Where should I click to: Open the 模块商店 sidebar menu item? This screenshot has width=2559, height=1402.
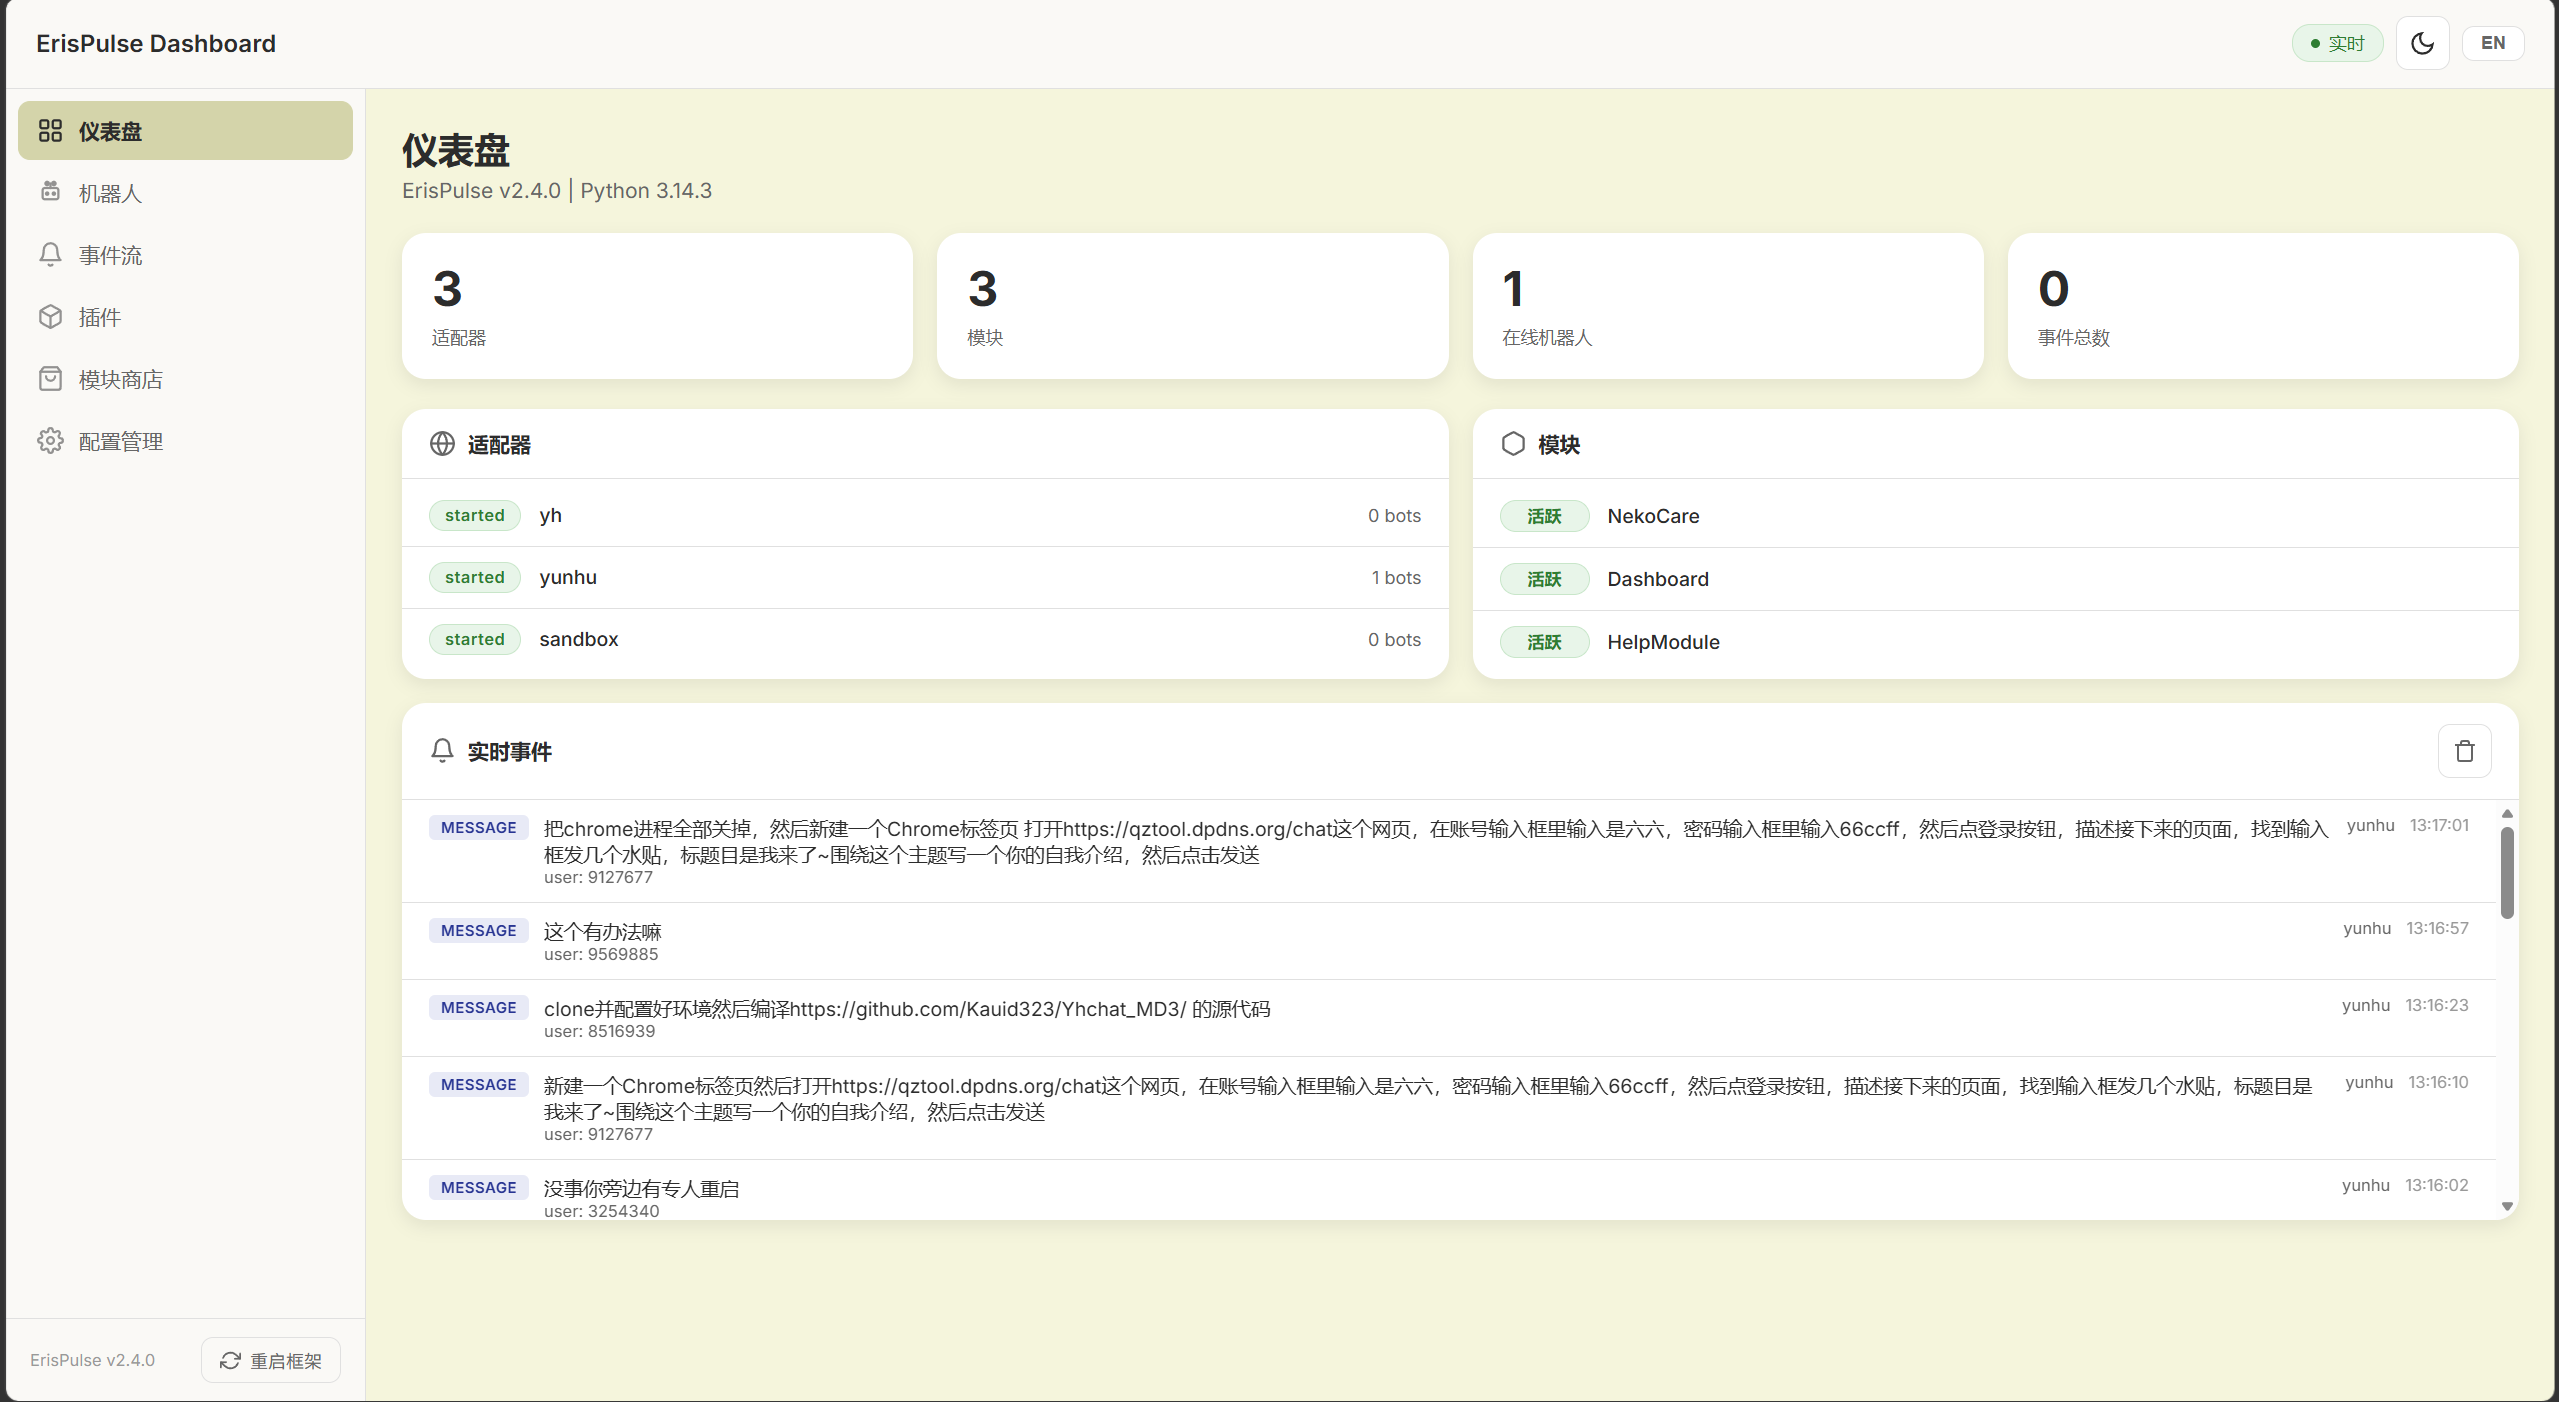point(120,379)
